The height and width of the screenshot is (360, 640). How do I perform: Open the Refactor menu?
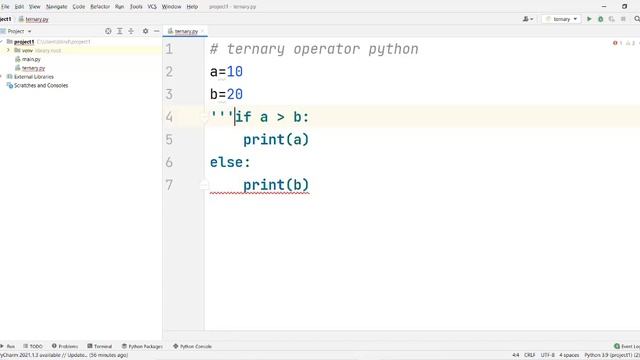tap(100, 7)
